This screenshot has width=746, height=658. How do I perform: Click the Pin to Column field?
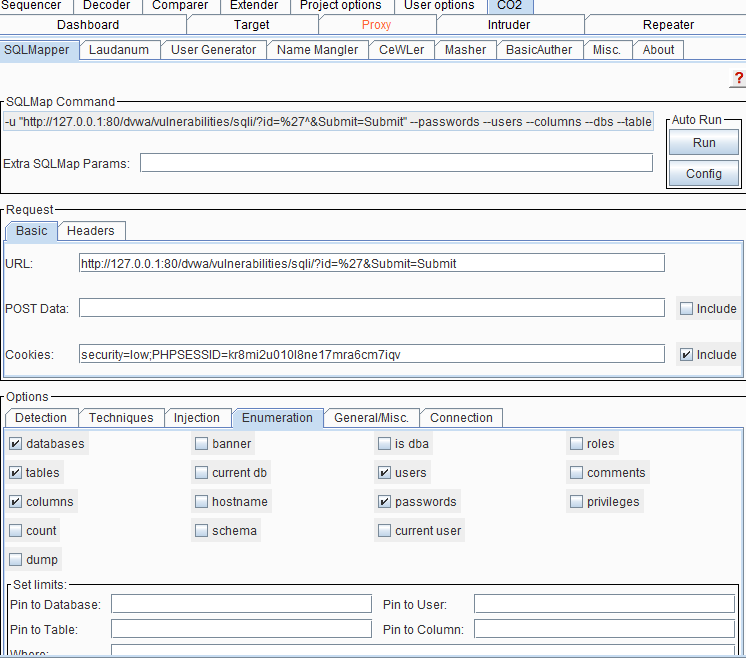coord(605,629)
